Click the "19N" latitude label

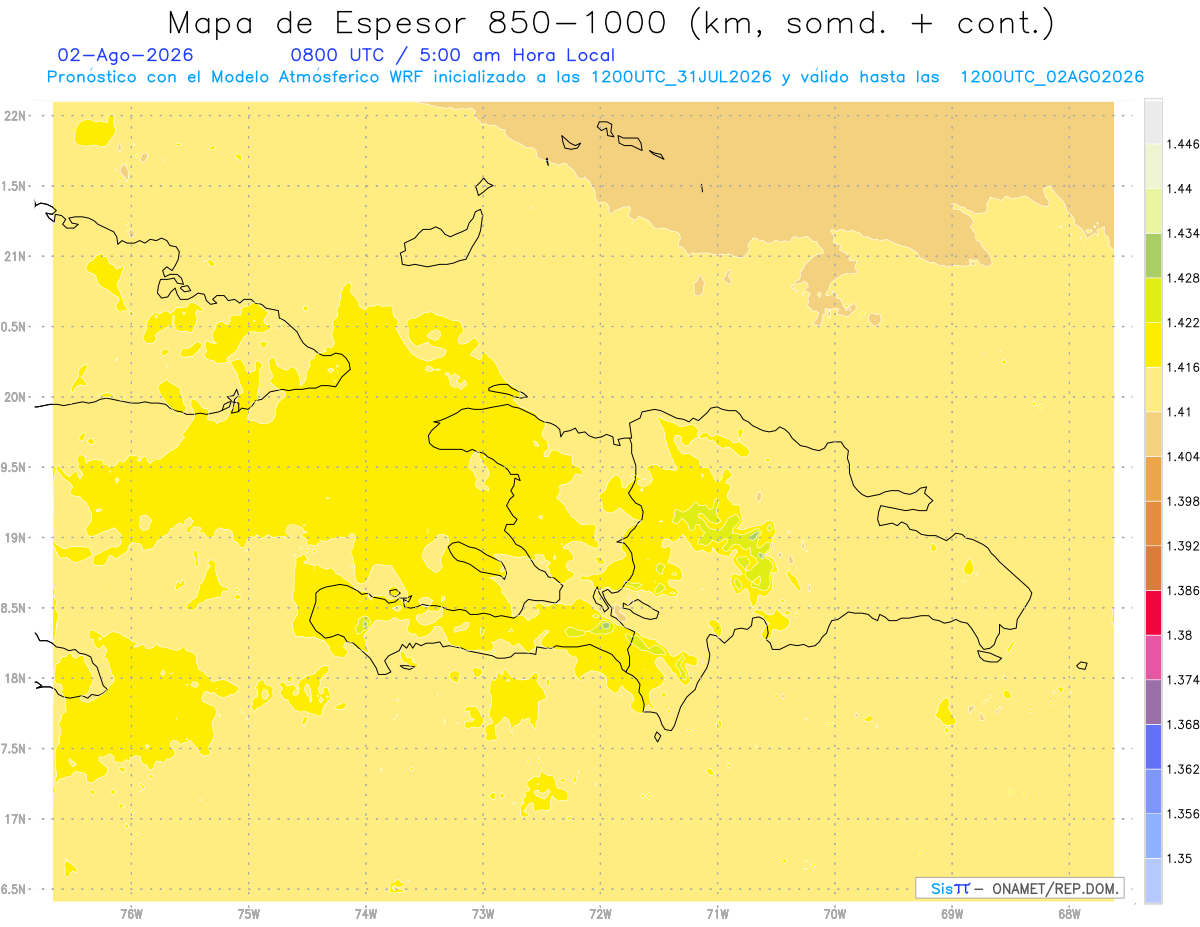pos(16,538)
